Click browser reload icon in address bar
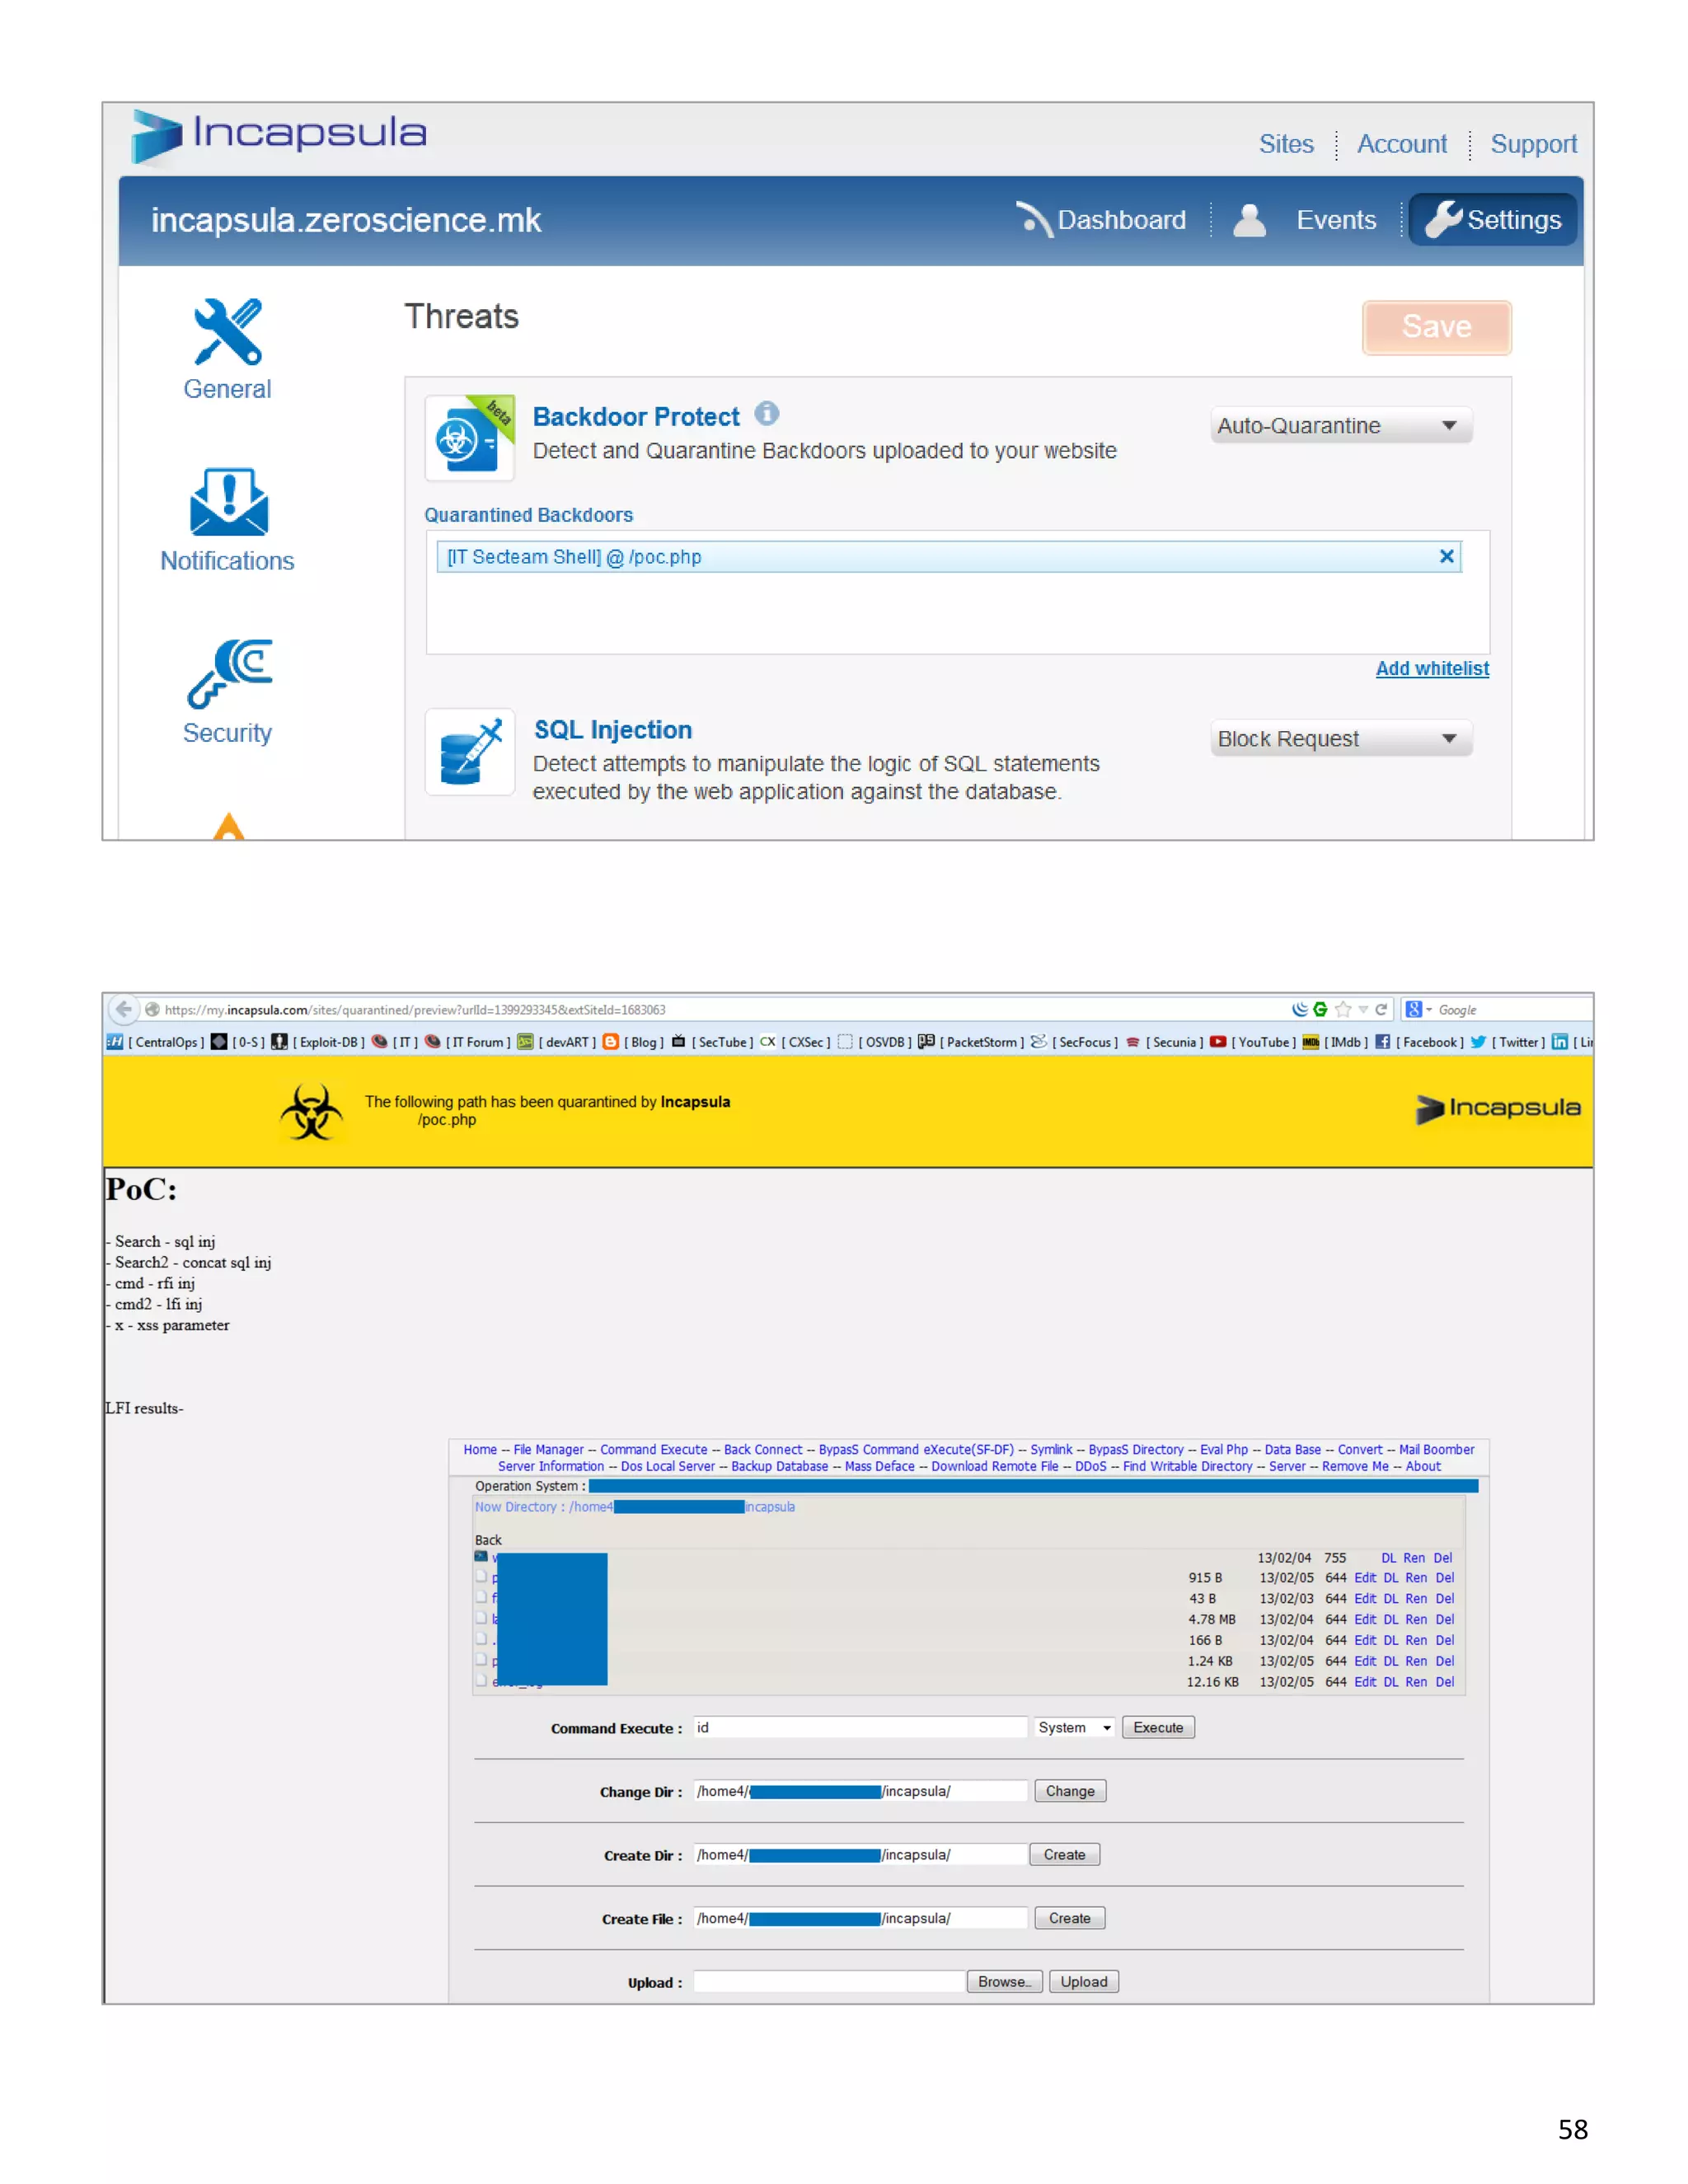The height and width of the screenshot is (2184, 1688). point(1381,1009)
